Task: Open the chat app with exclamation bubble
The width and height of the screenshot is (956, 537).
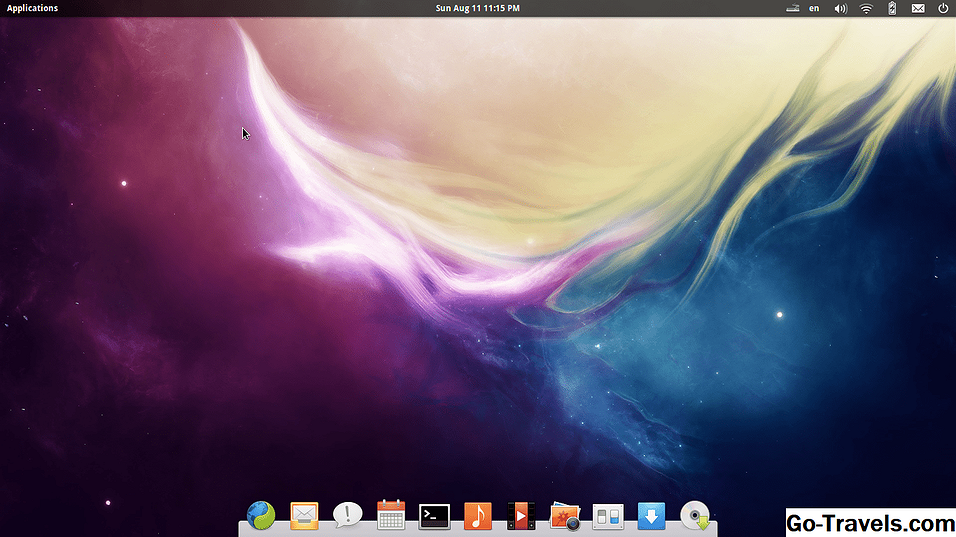Action: [347, 515]
